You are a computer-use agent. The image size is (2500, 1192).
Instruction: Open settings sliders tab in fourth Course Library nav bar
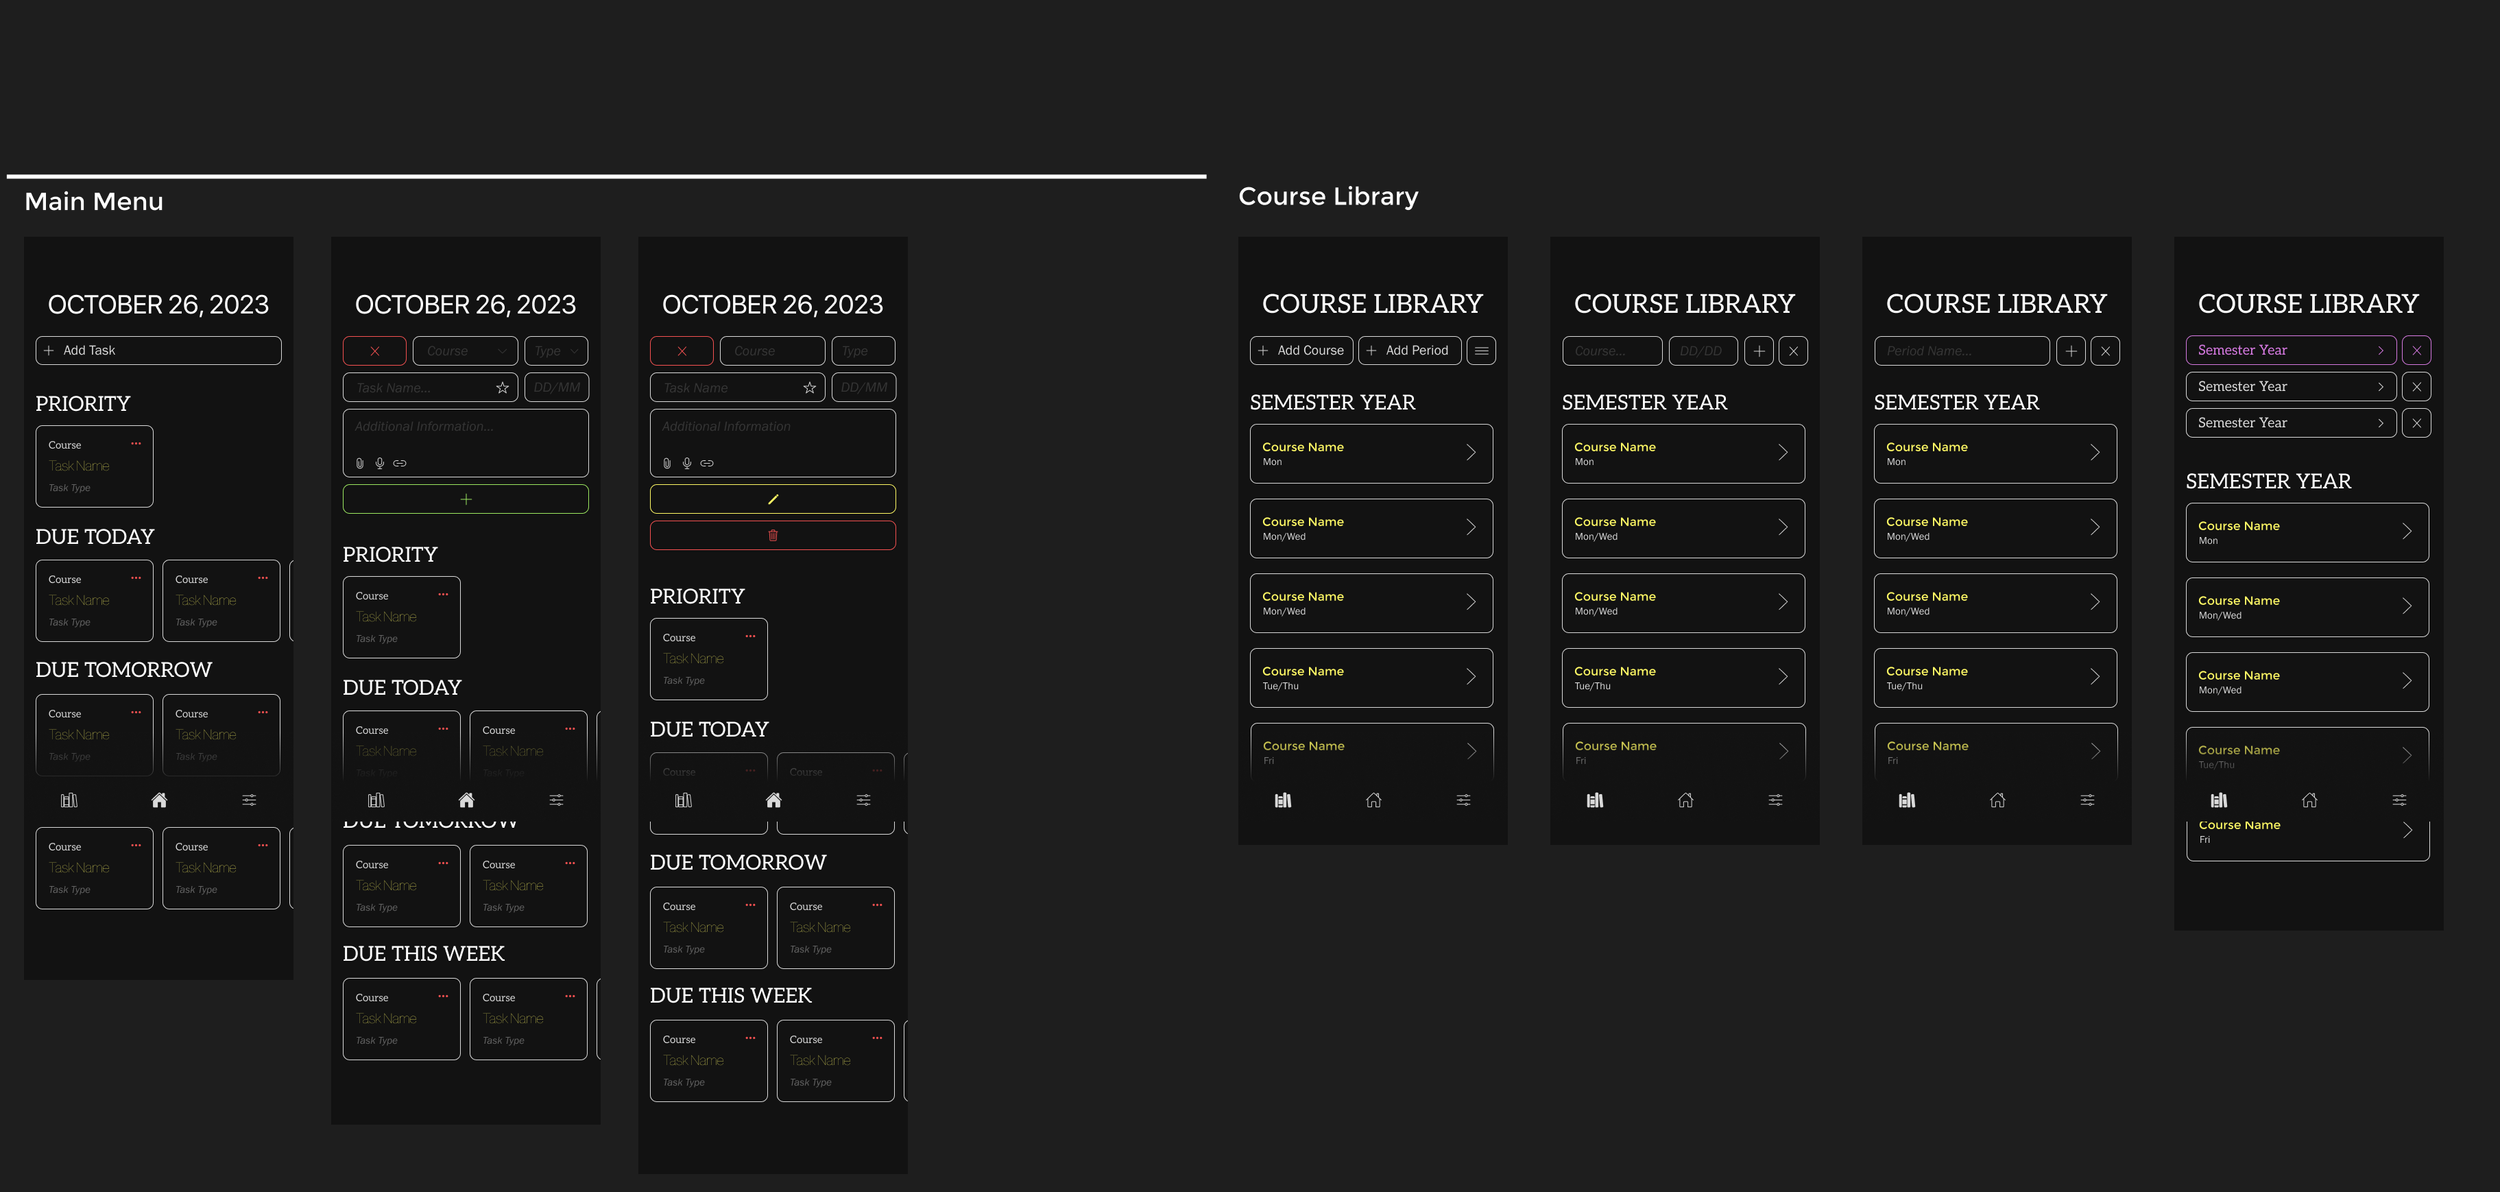[x=2399, y=800]
